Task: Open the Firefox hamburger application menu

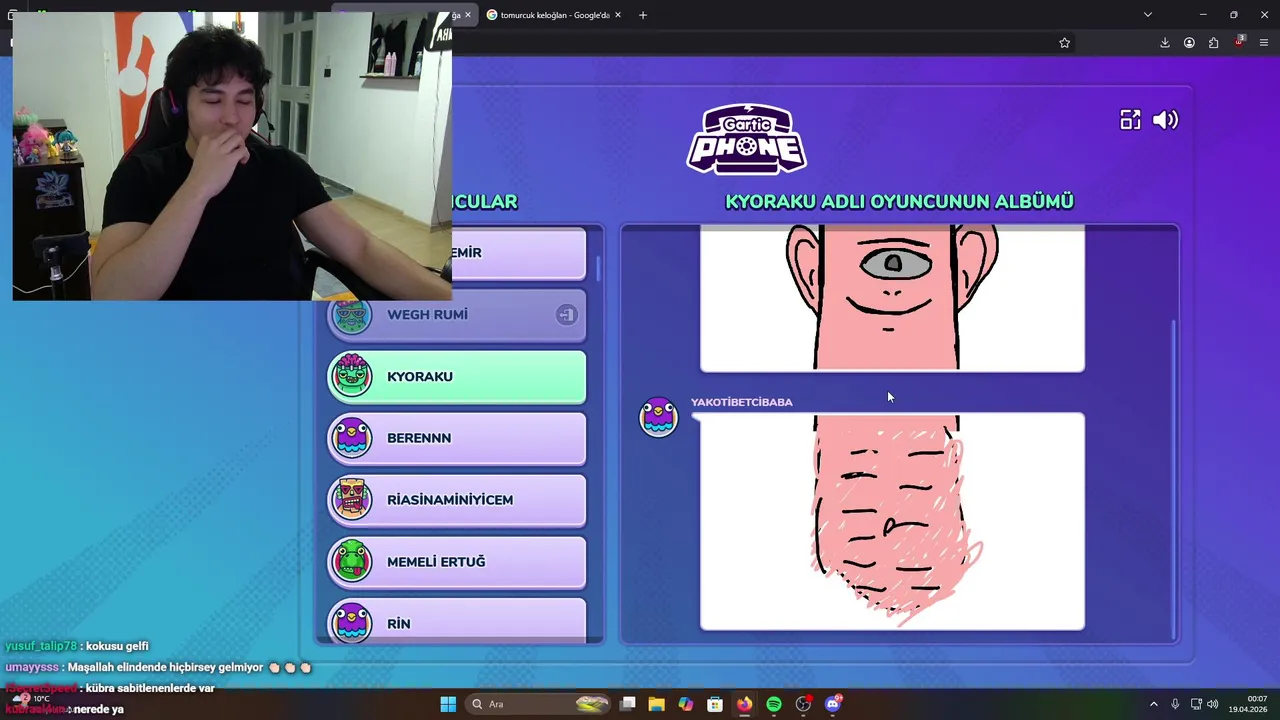Action: 1264,43
